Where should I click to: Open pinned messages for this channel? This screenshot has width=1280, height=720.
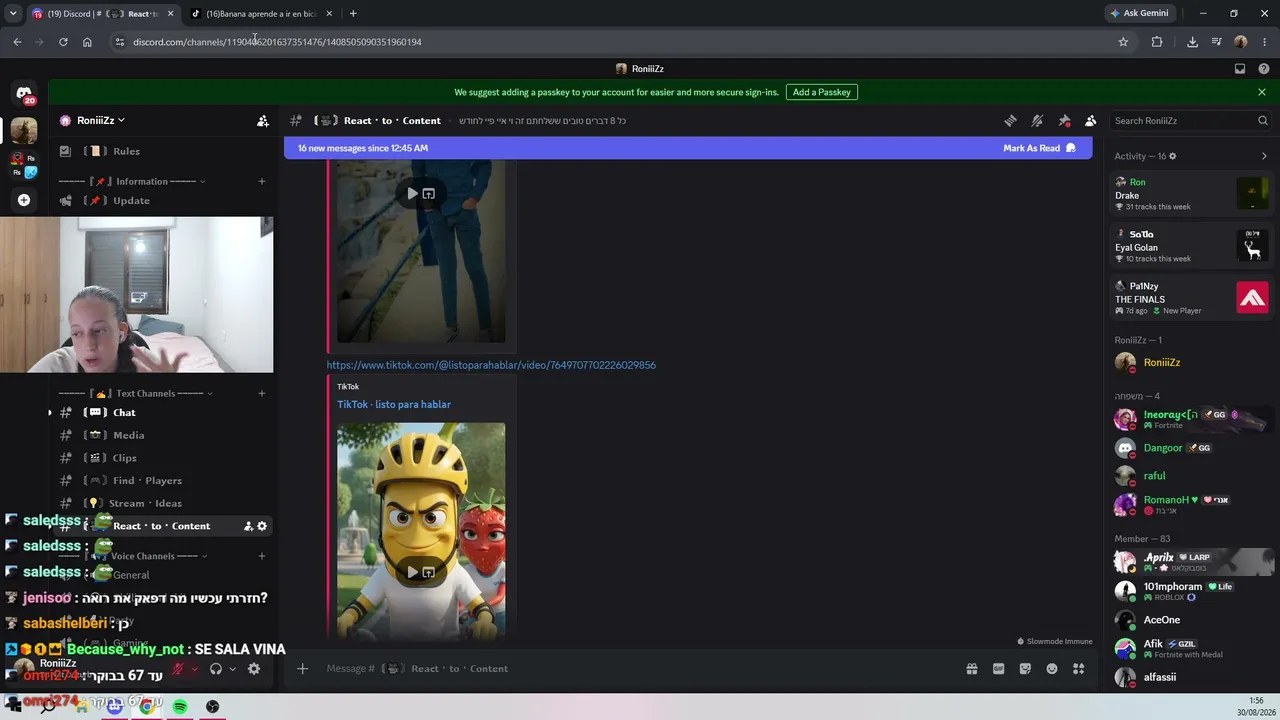click(x=1064, y=121)
